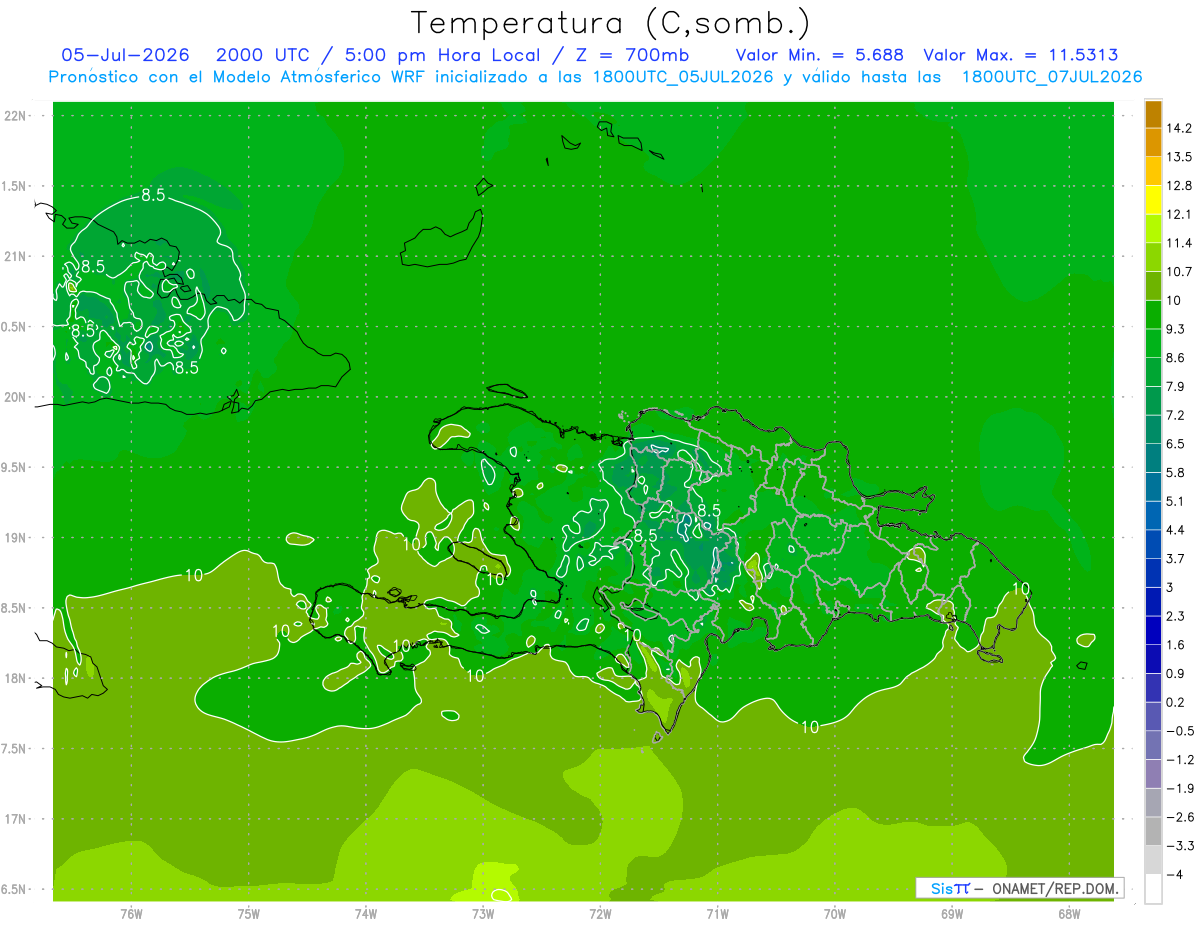Click the '21N' latitude axis label
Viewport: 1200px width, 927px height.
click(x=16, y=256)
